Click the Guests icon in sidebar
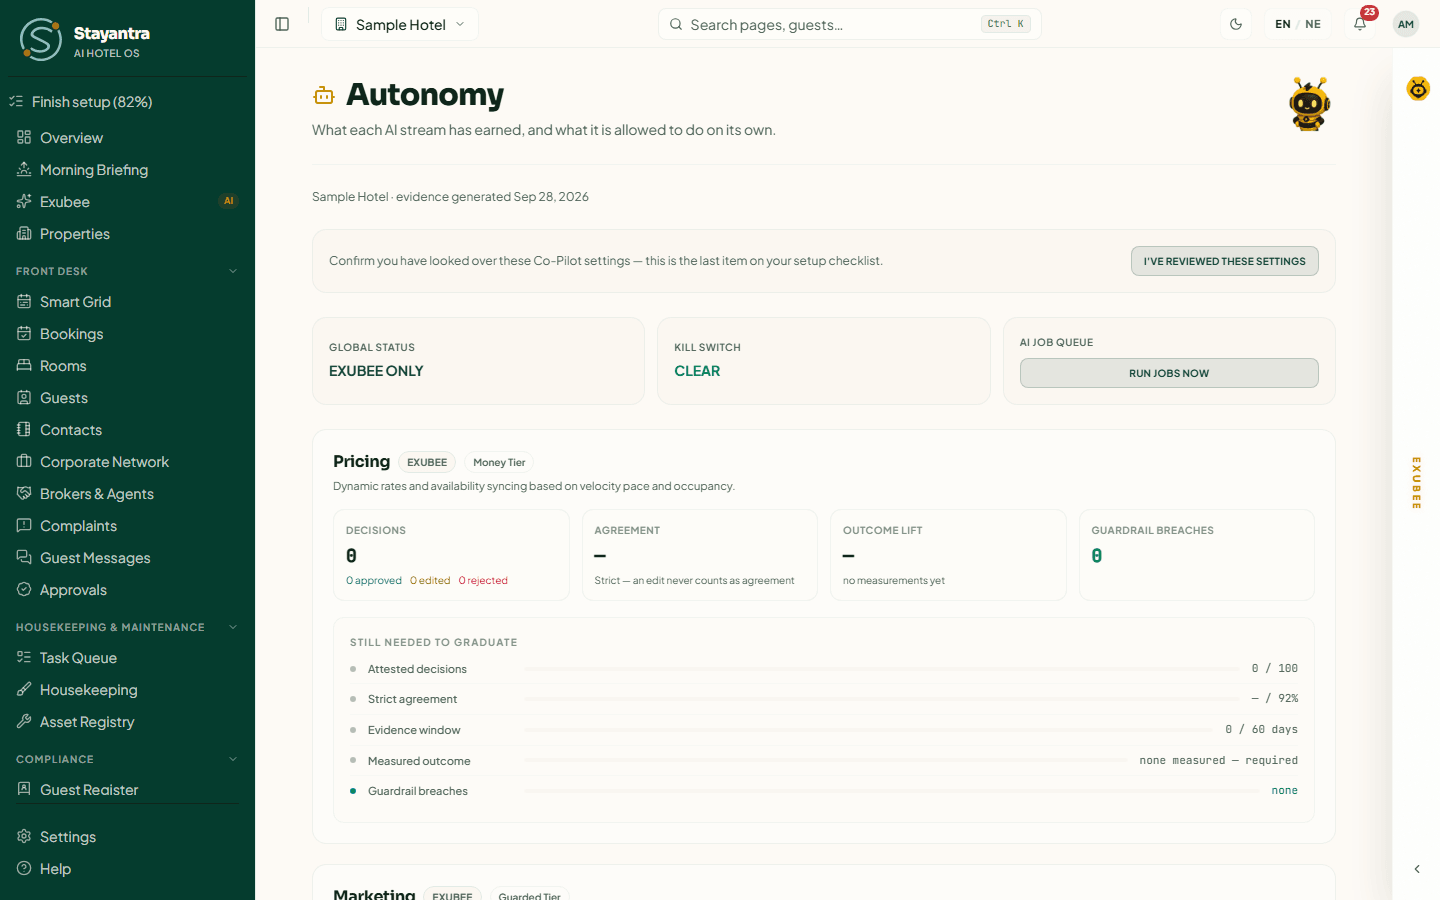This screenshot has height=900, width=1440. pos(24,397)
